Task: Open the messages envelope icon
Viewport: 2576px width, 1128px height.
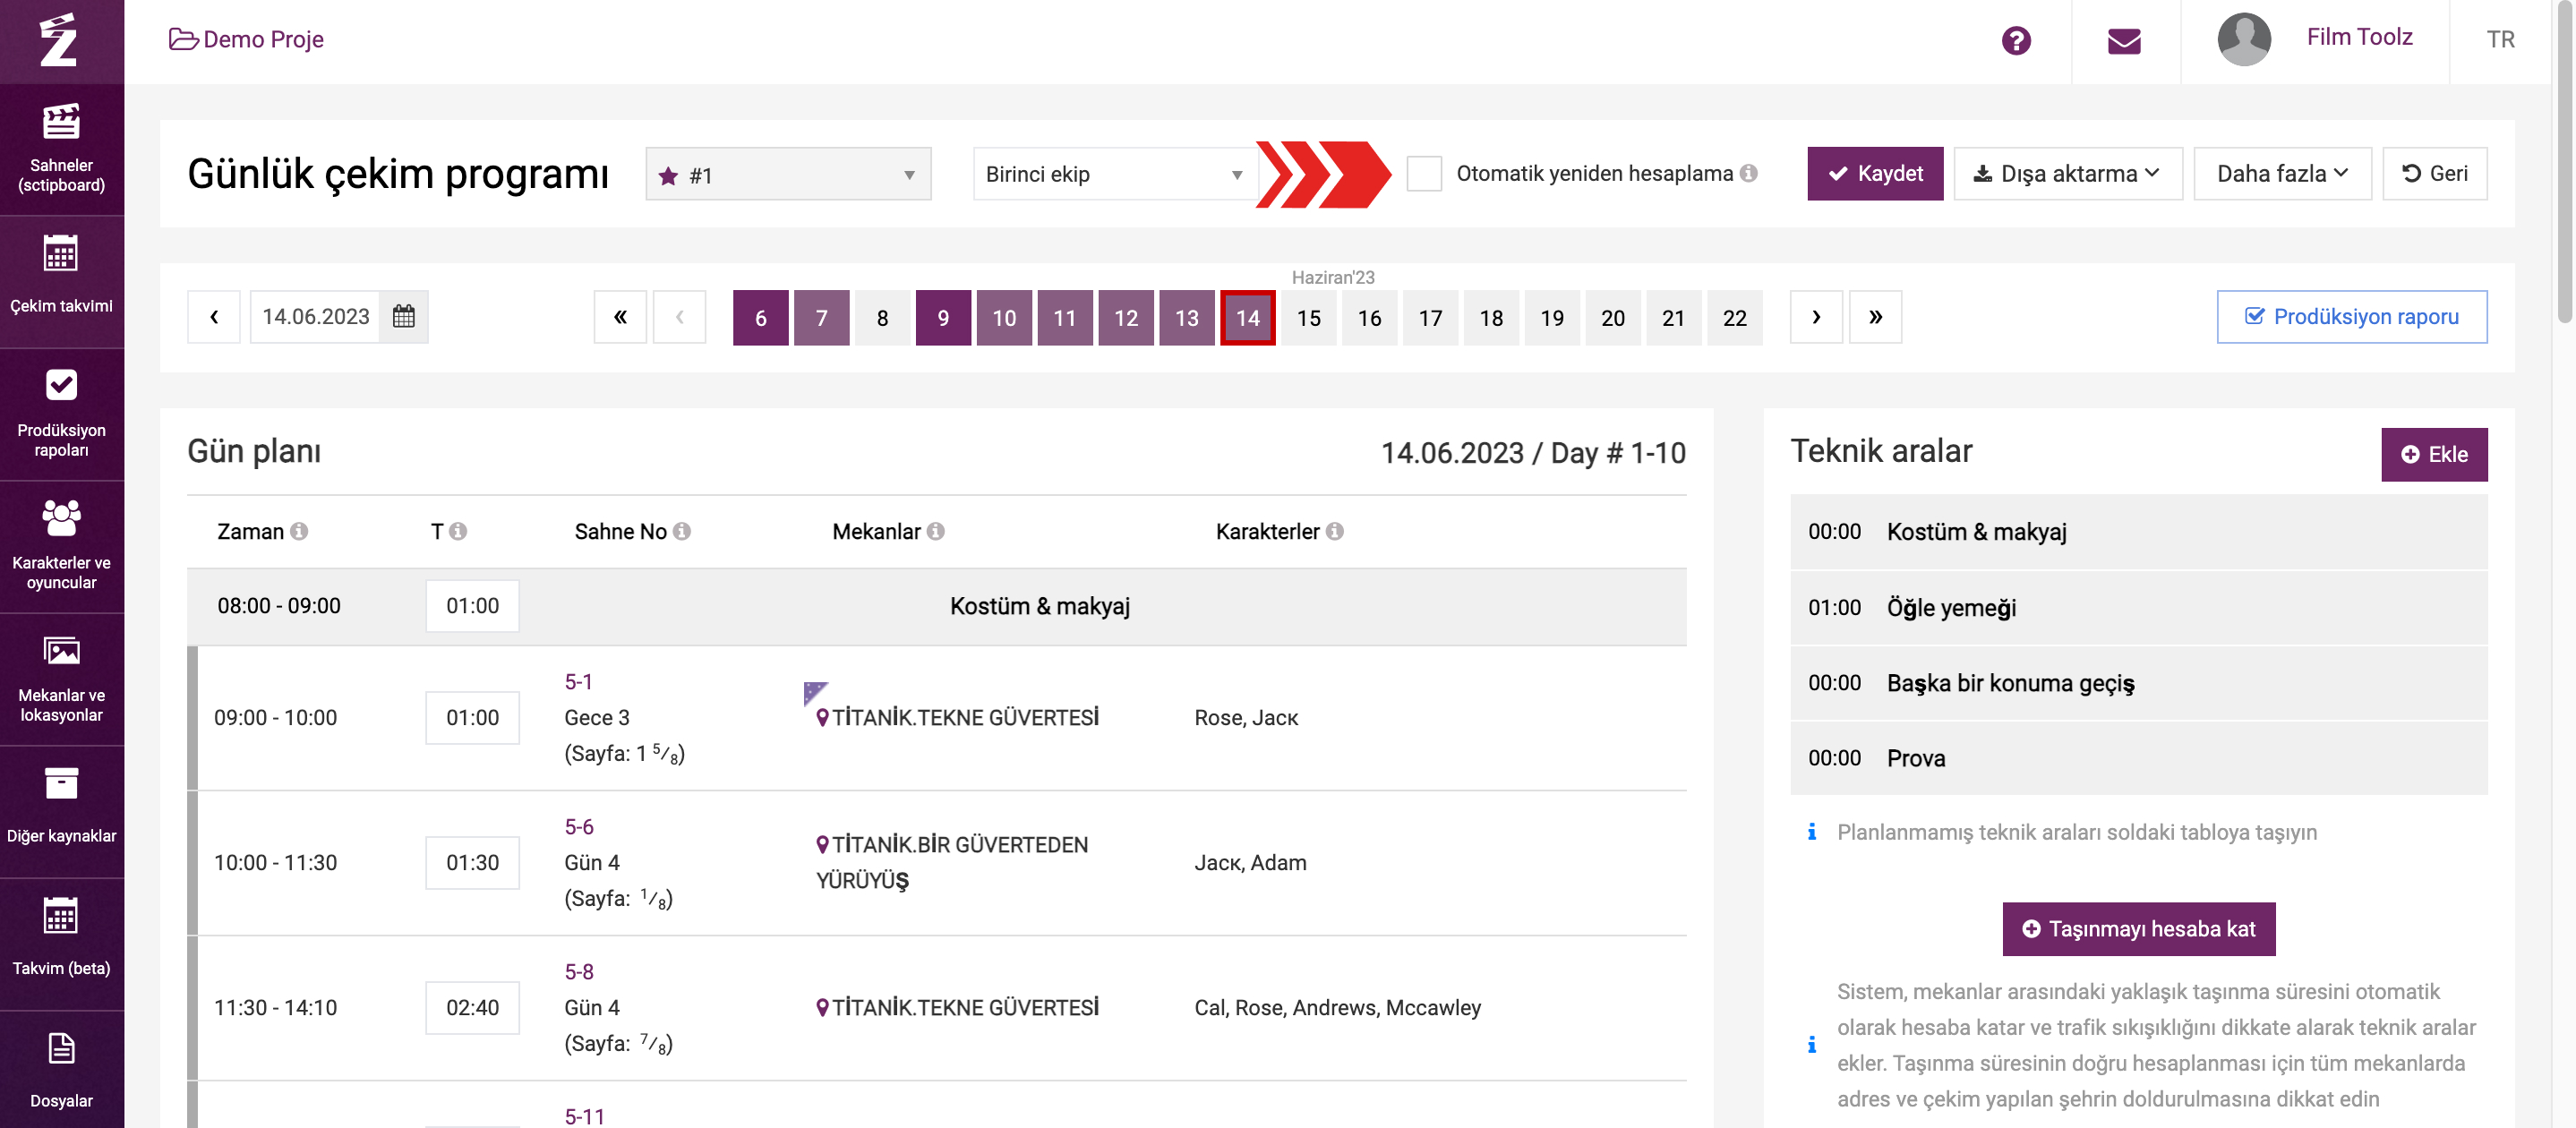Action: pyautogui.click(x=2124, y=41)
